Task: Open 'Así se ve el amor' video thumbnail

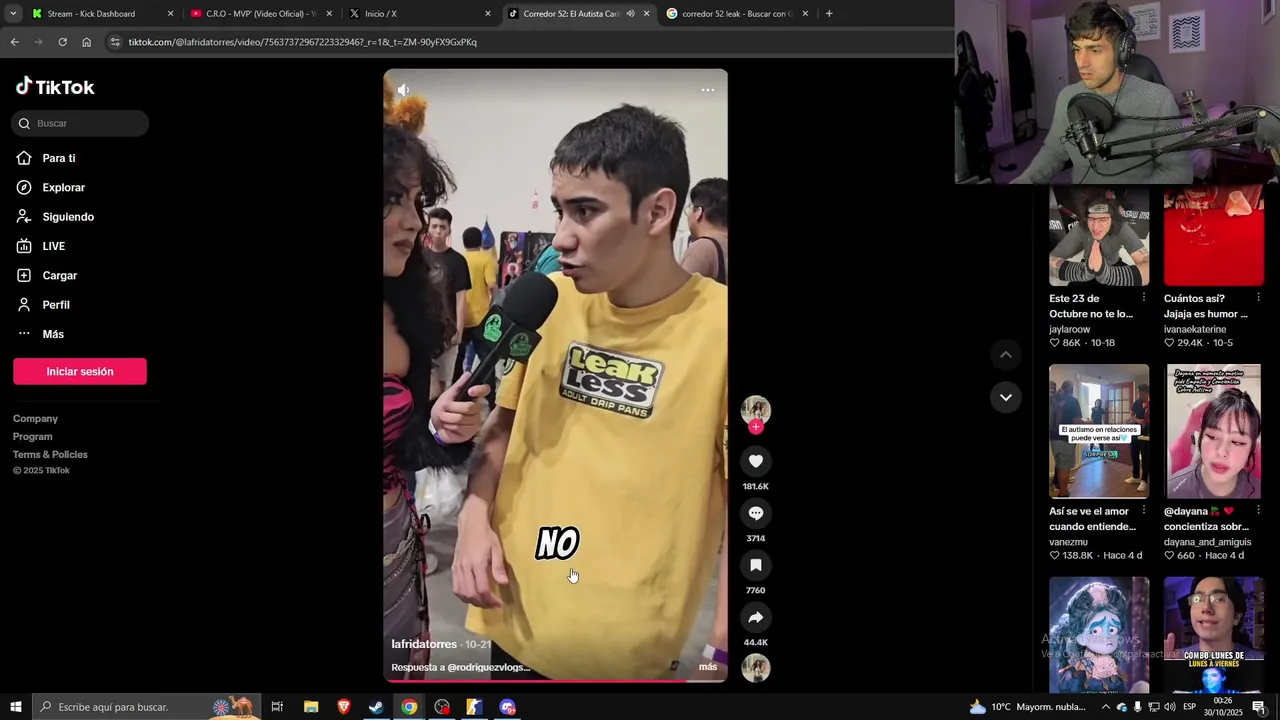Action: pos(1099,431)
